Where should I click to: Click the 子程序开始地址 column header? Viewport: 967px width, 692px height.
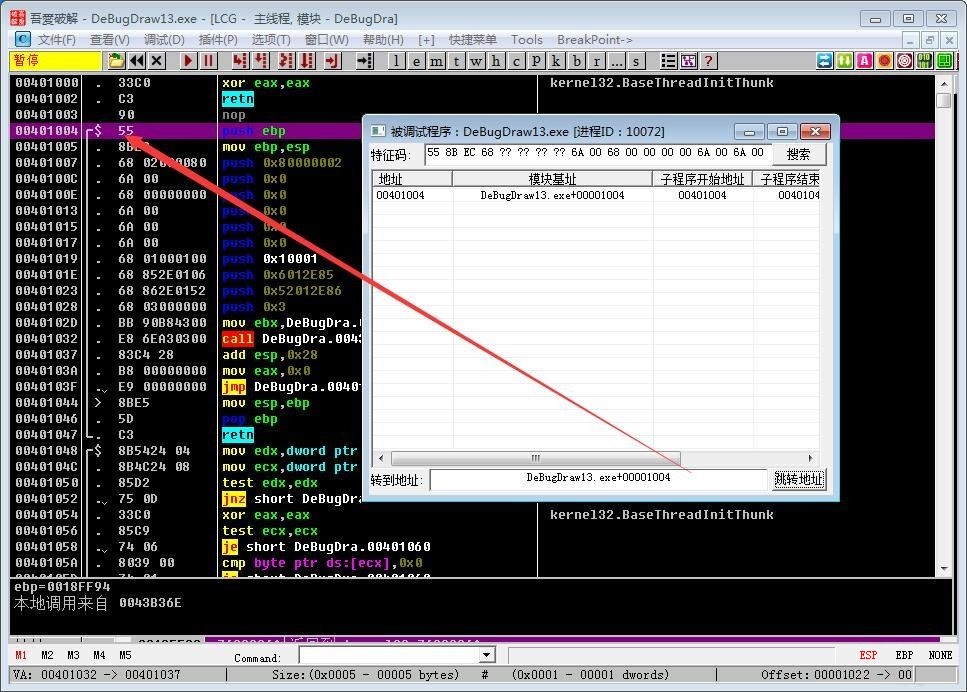pos(702,179)
